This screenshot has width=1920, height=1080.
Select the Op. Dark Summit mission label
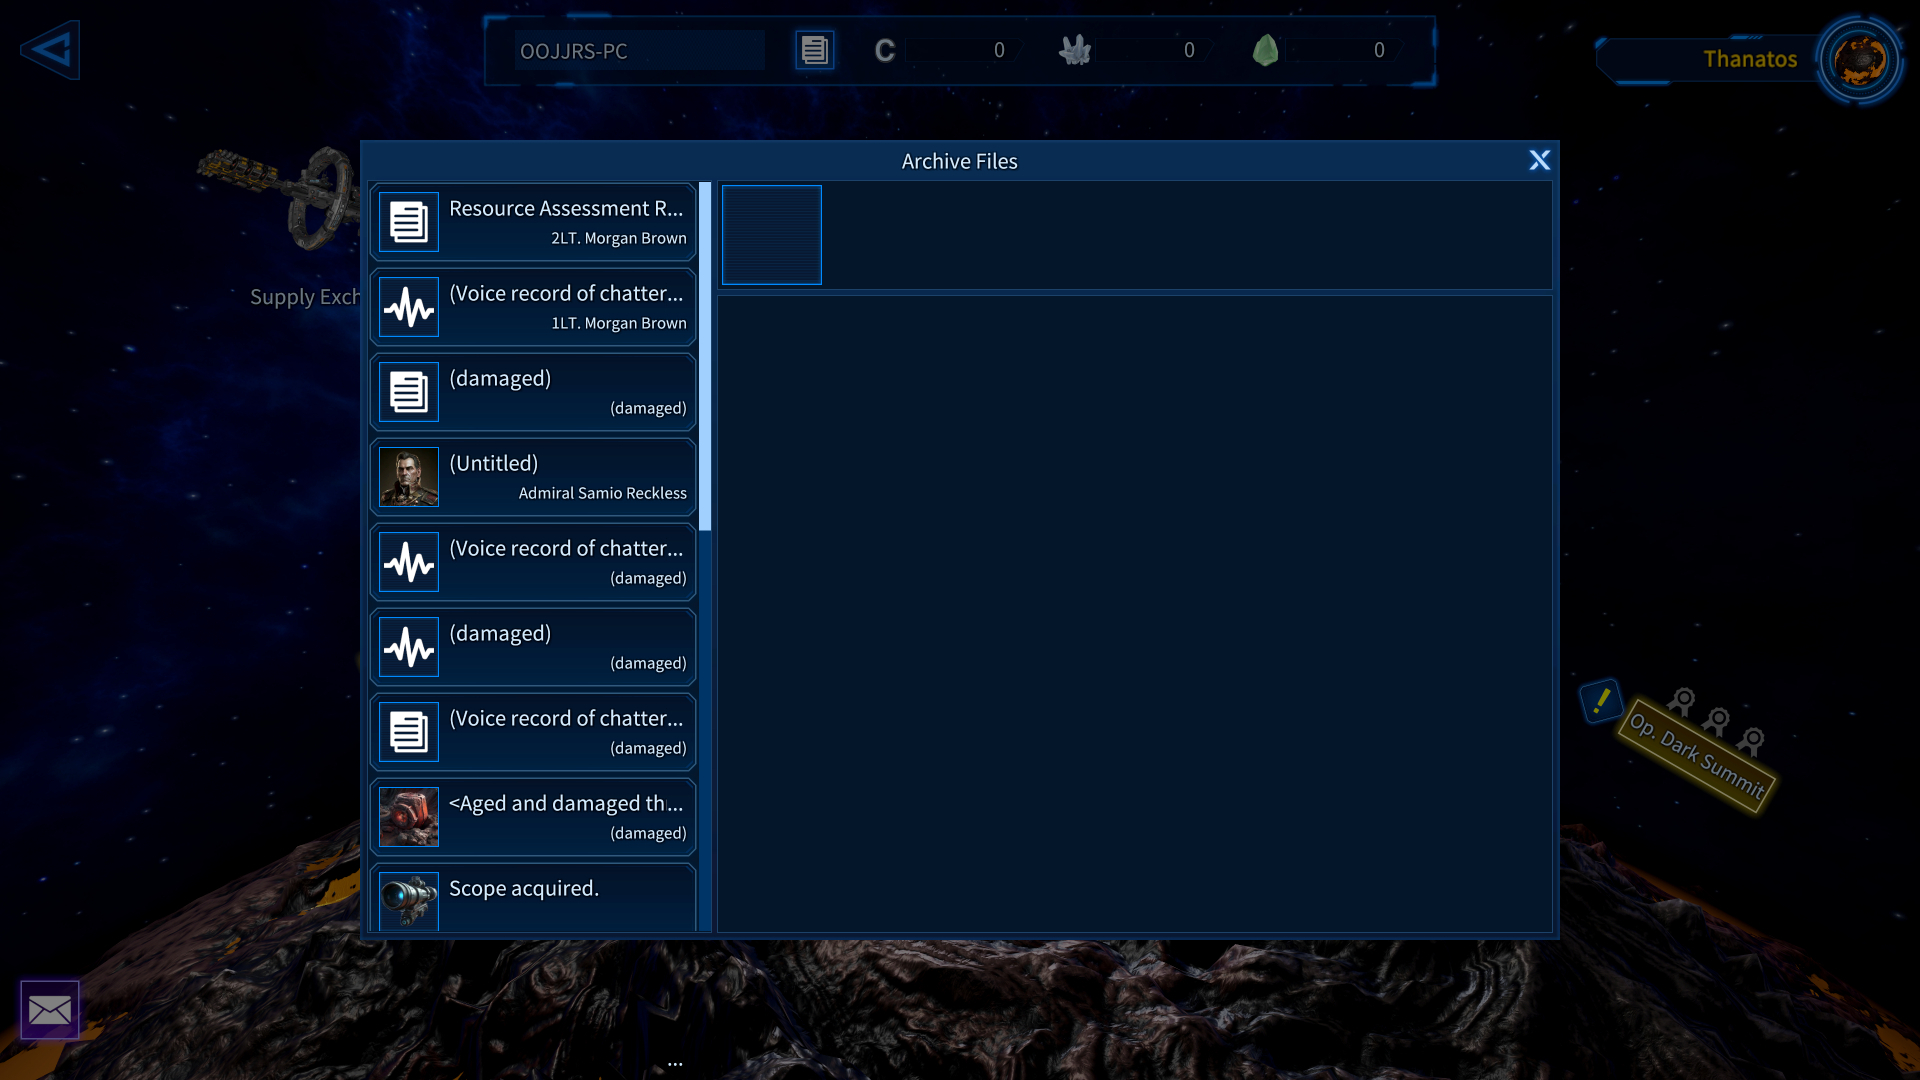click(x=1697, y=754)
